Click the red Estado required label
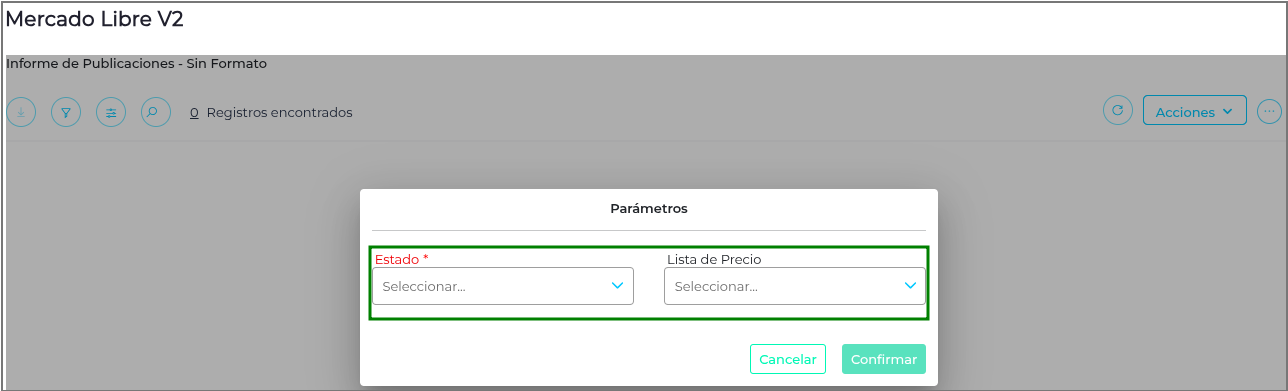 [401, 259]
